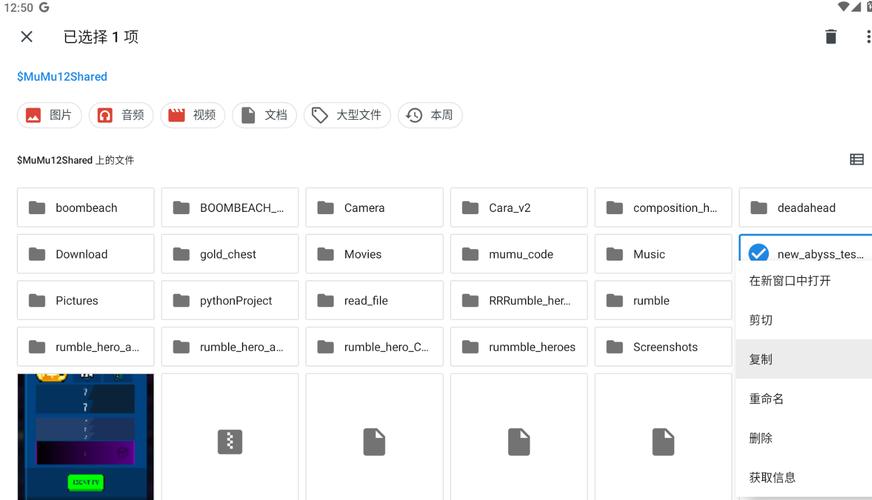Viewport: 872px width, 500px height.
Task: Open the zip archive file tile
Action: [230, 440]
